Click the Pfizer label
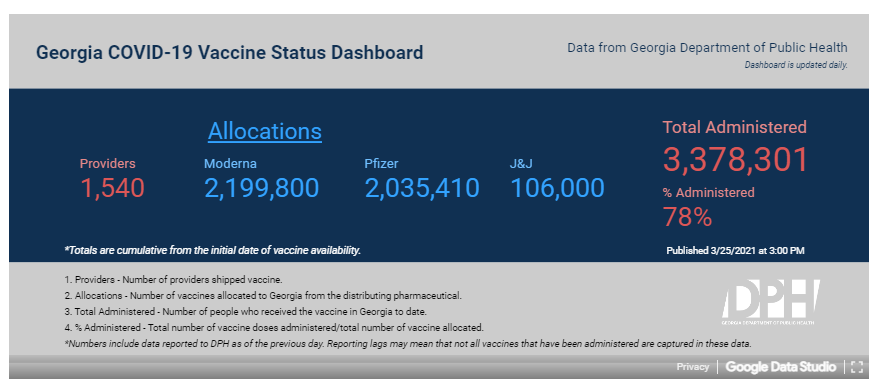 click(381, 164)
